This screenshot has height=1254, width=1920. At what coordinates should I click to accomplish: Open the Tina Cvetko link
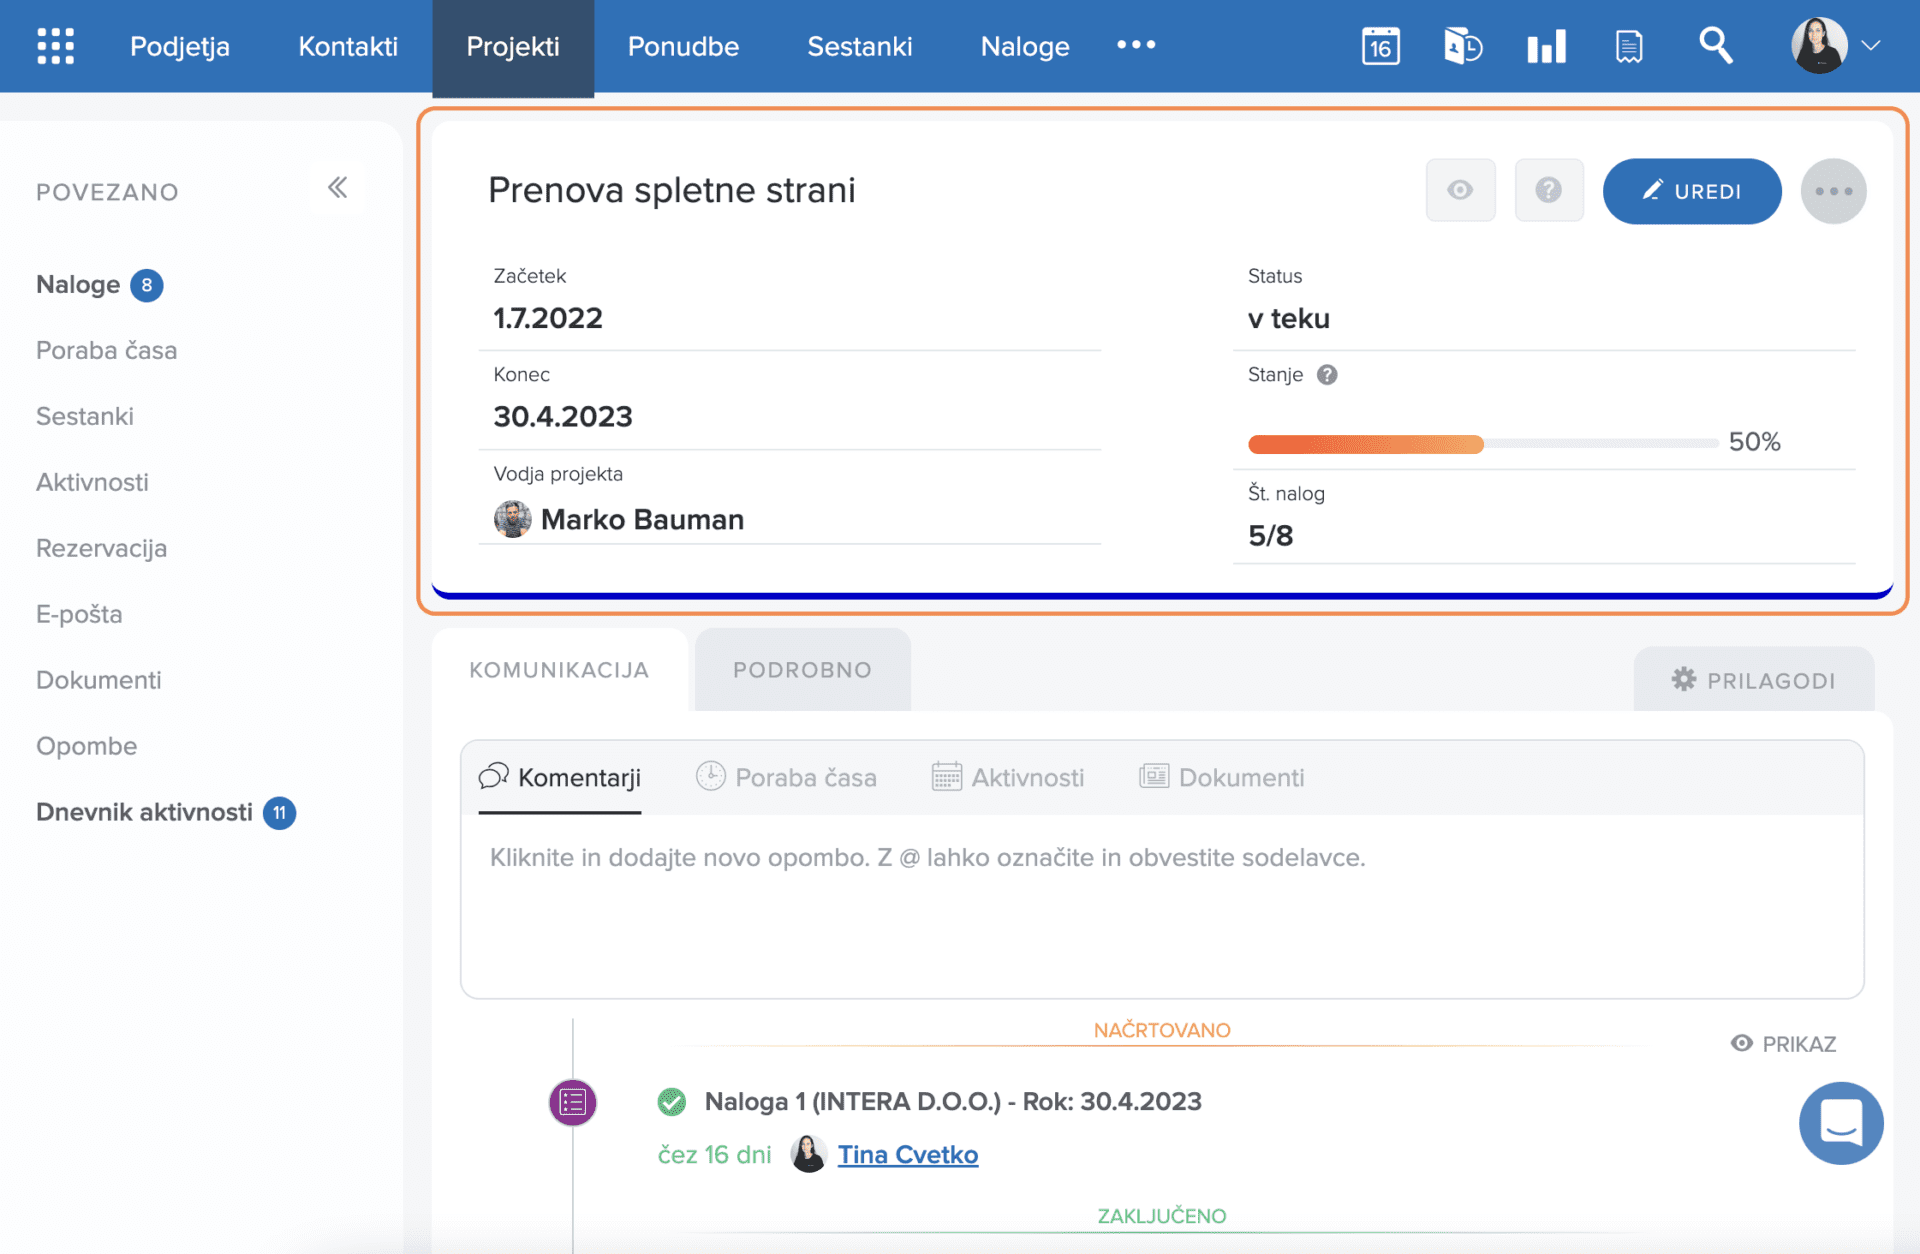point(907,1154)
